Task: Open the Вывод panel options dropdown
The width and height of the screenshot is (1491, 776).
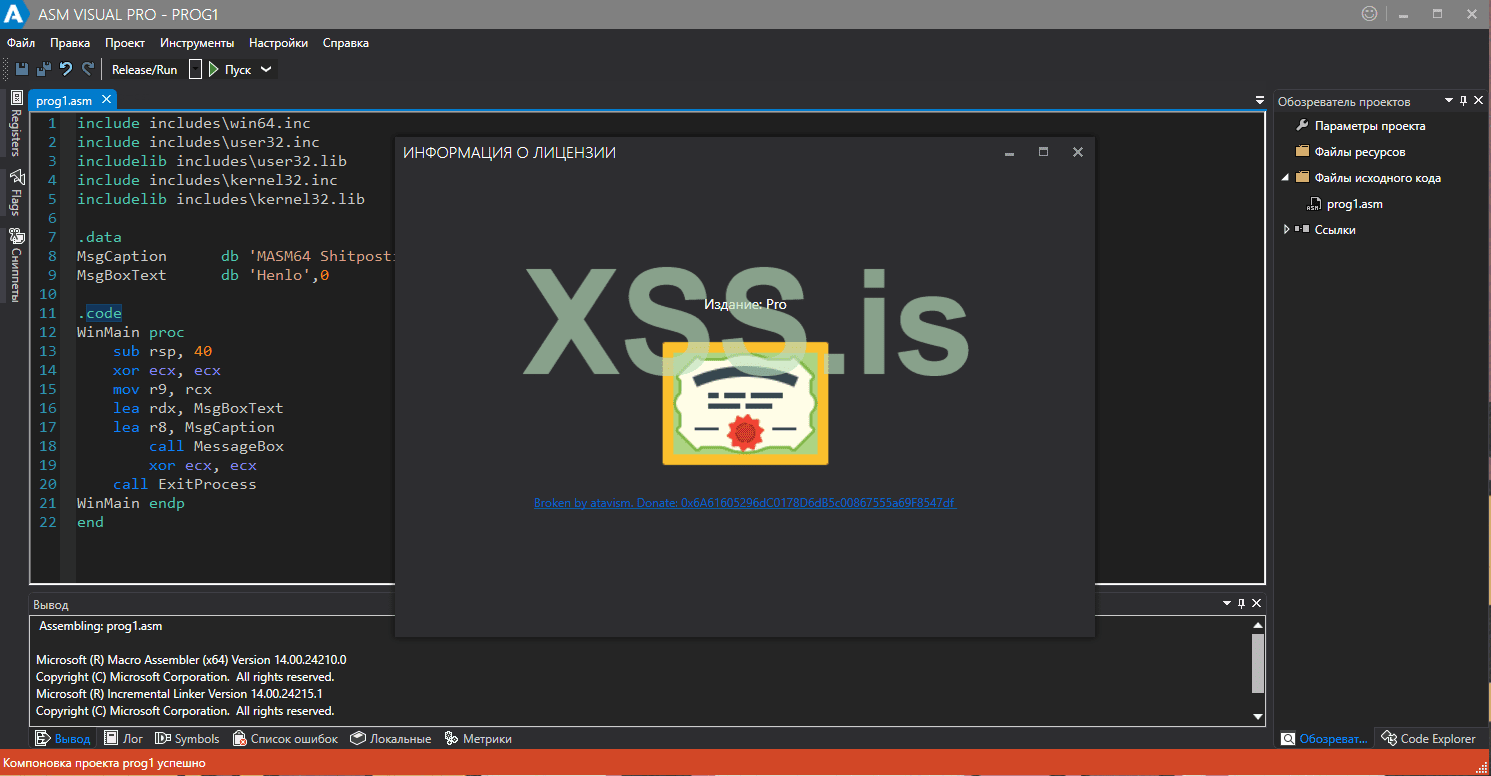Action: 1227,604
